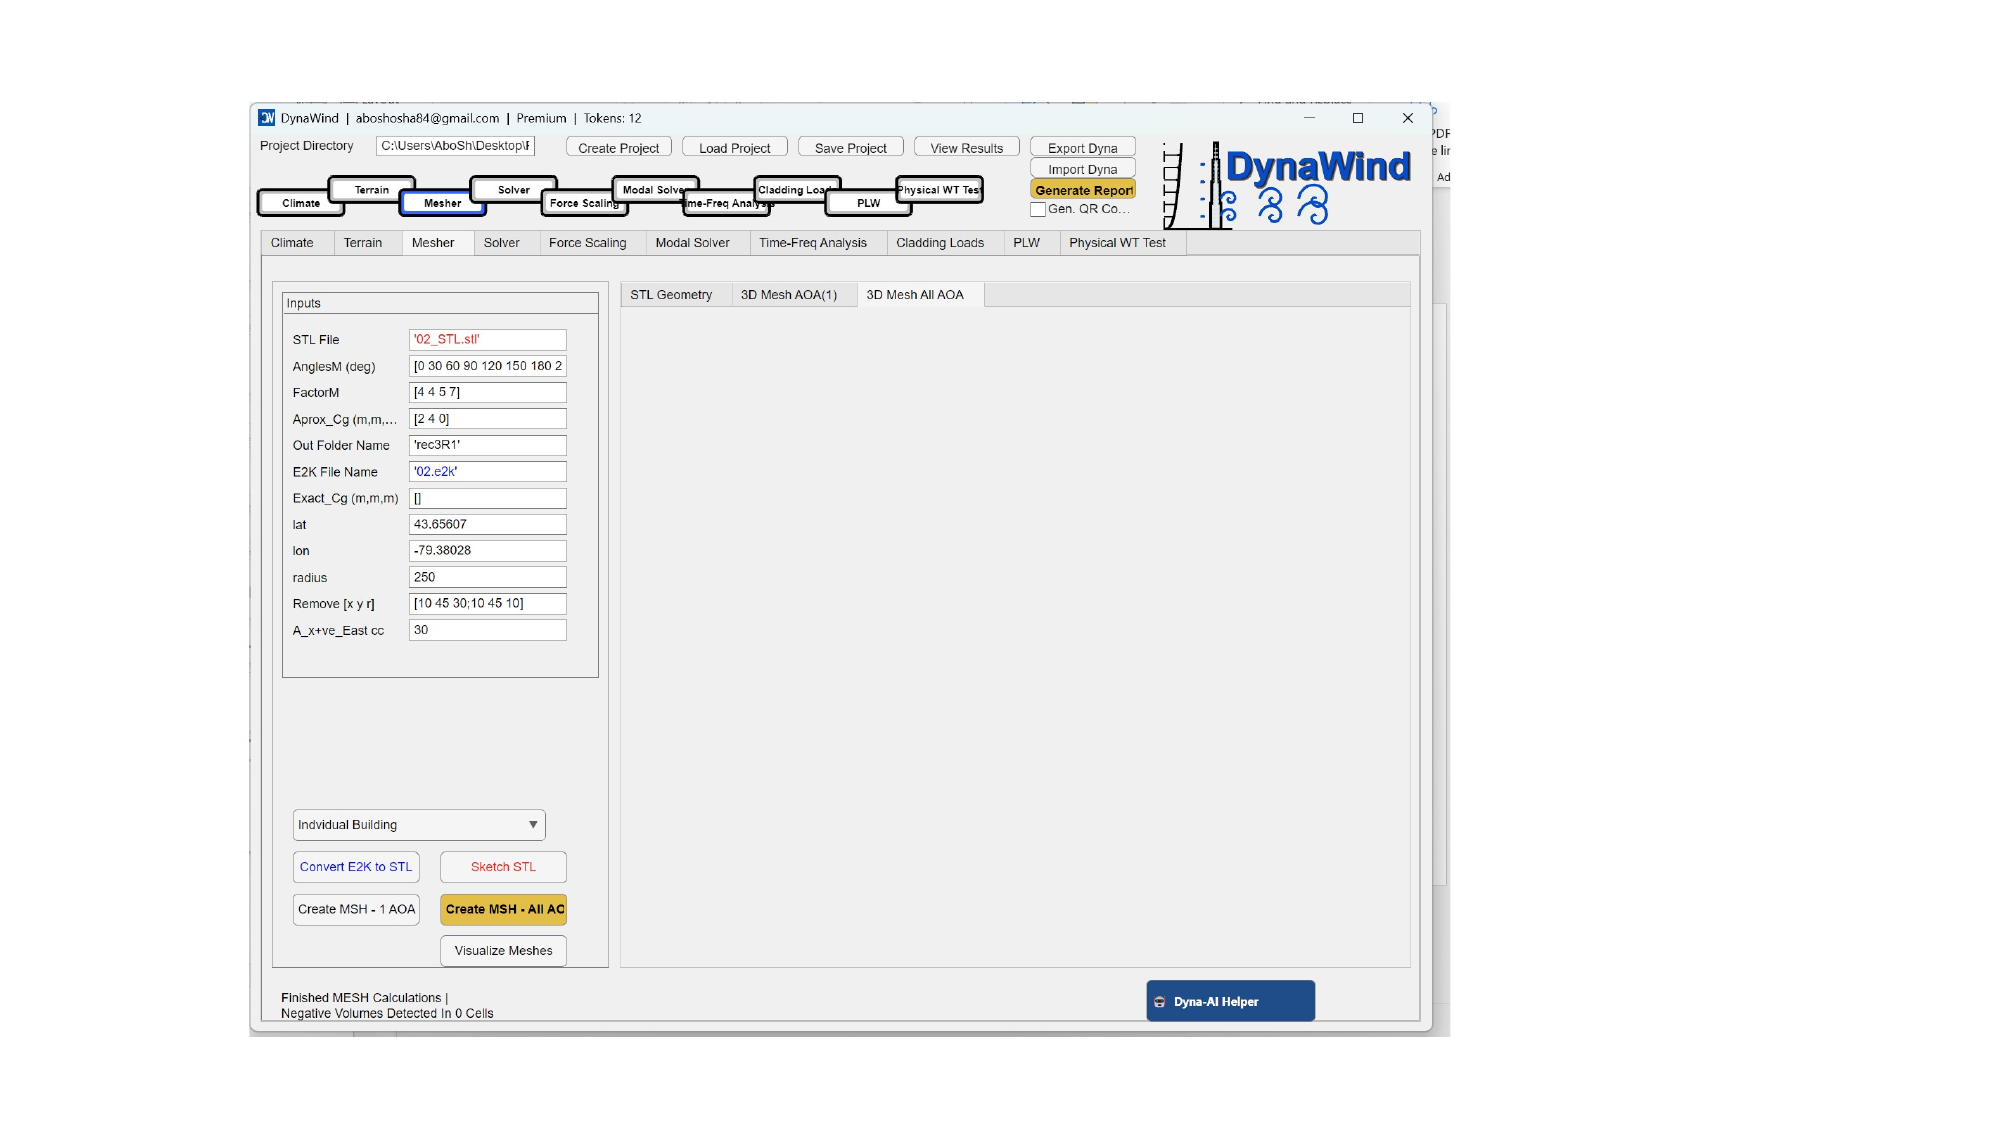Screen dimensions: 2001x1125
Task: Click Convert E2K to STL button
Action: click(x=355, y=867)
